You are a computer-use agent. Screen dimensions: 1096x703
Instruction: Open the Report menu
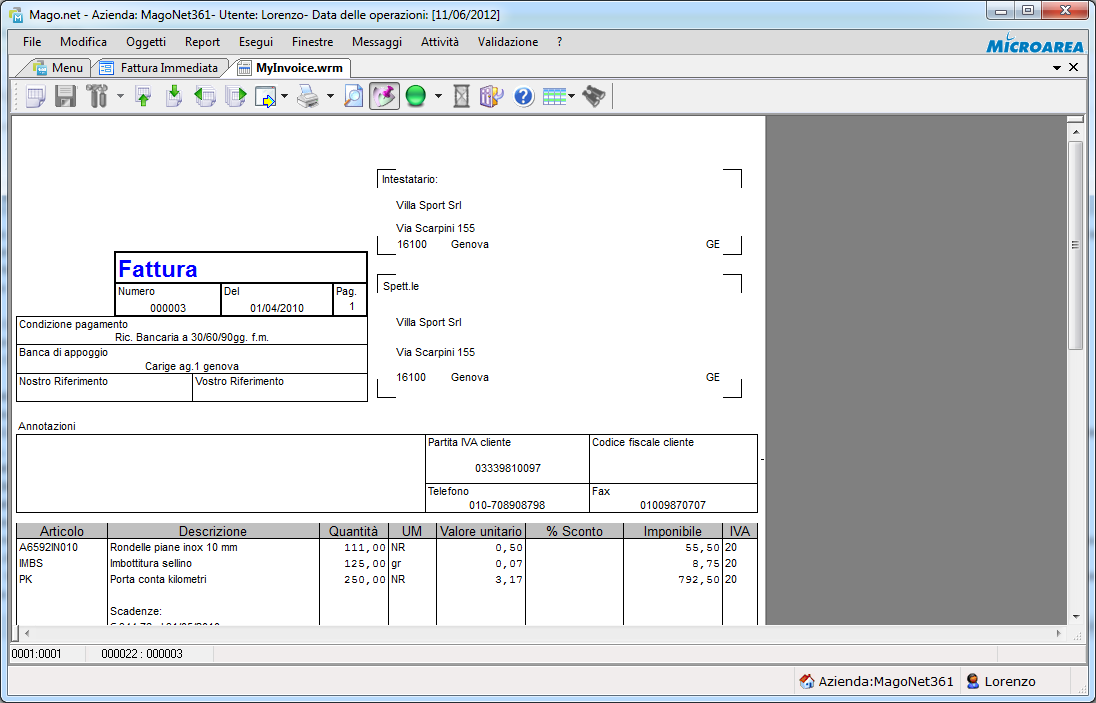(x=202, y=42)
